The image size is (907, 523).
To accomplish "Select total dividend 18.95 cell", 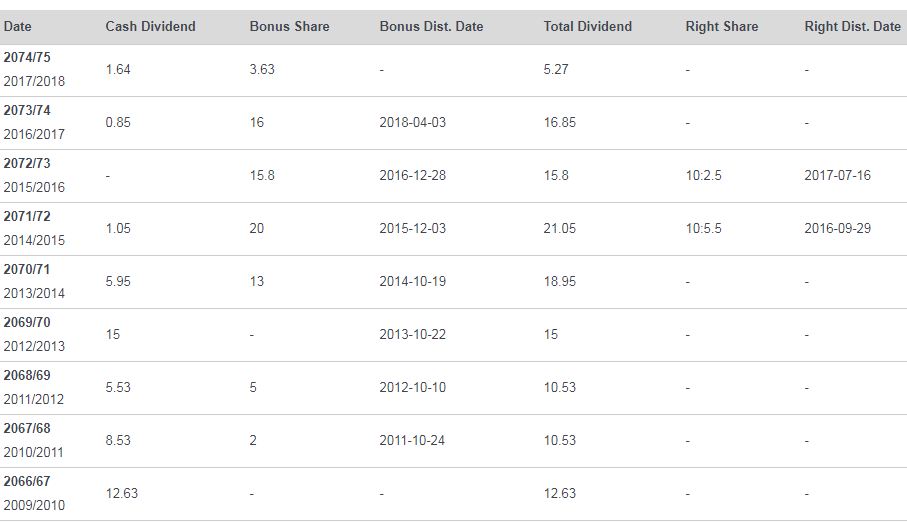I will click(559, 282).
